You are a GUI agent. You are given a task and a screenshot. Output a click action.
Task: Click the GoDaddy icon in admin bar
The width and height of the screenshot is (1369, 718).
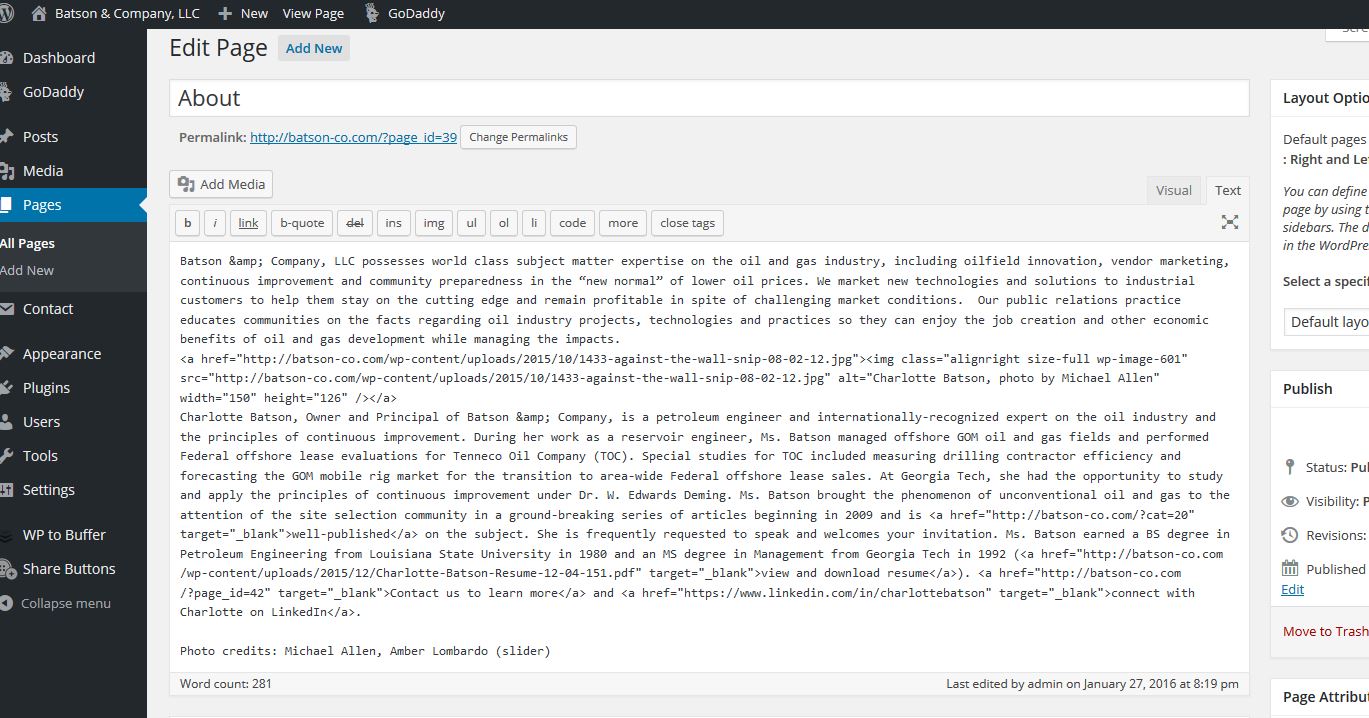tap(372, 14)
